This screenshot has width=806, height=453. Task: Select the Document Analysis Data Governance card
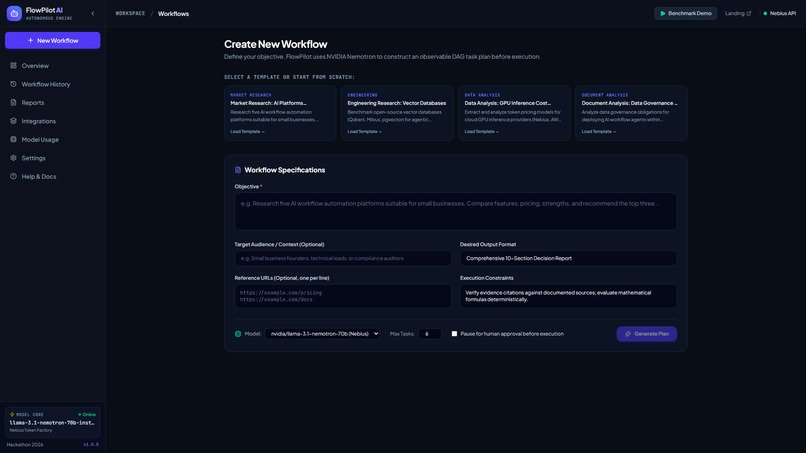632,113
